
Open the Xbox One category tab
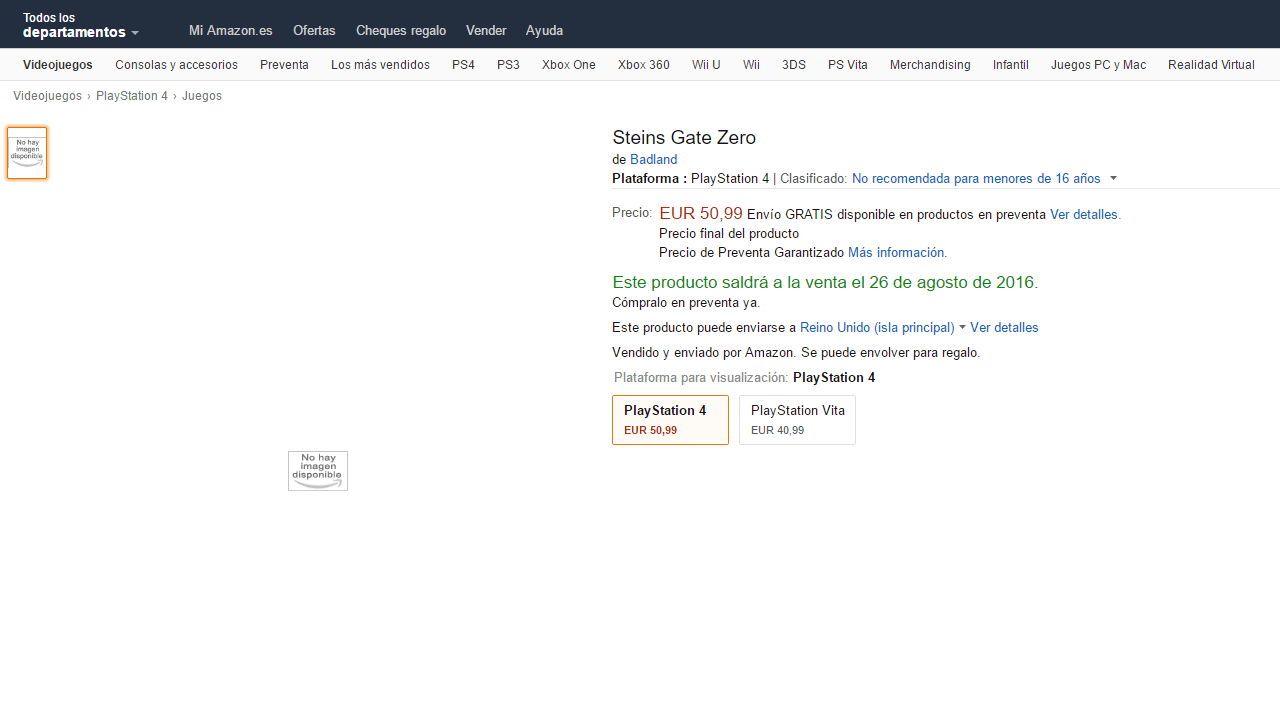click(x=568, y=65)
